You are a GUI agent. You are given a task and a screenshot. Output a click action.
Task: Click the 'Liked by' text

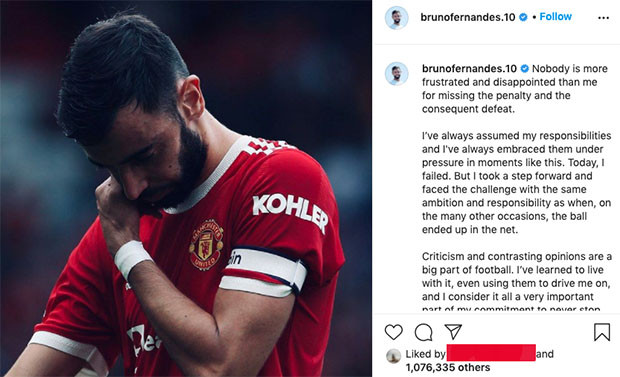425,354
